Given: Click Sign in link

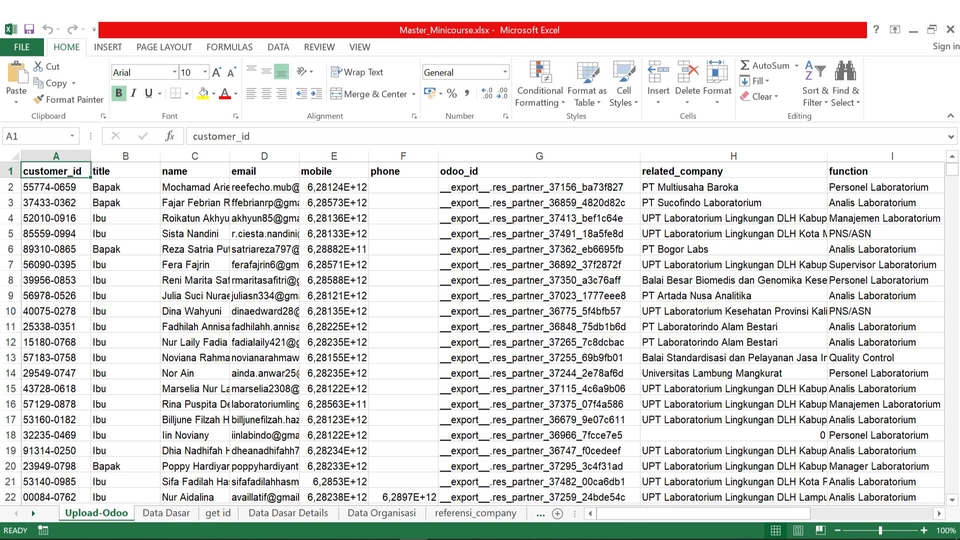Looking at the screenshot, I should click(x=945, y=47).
